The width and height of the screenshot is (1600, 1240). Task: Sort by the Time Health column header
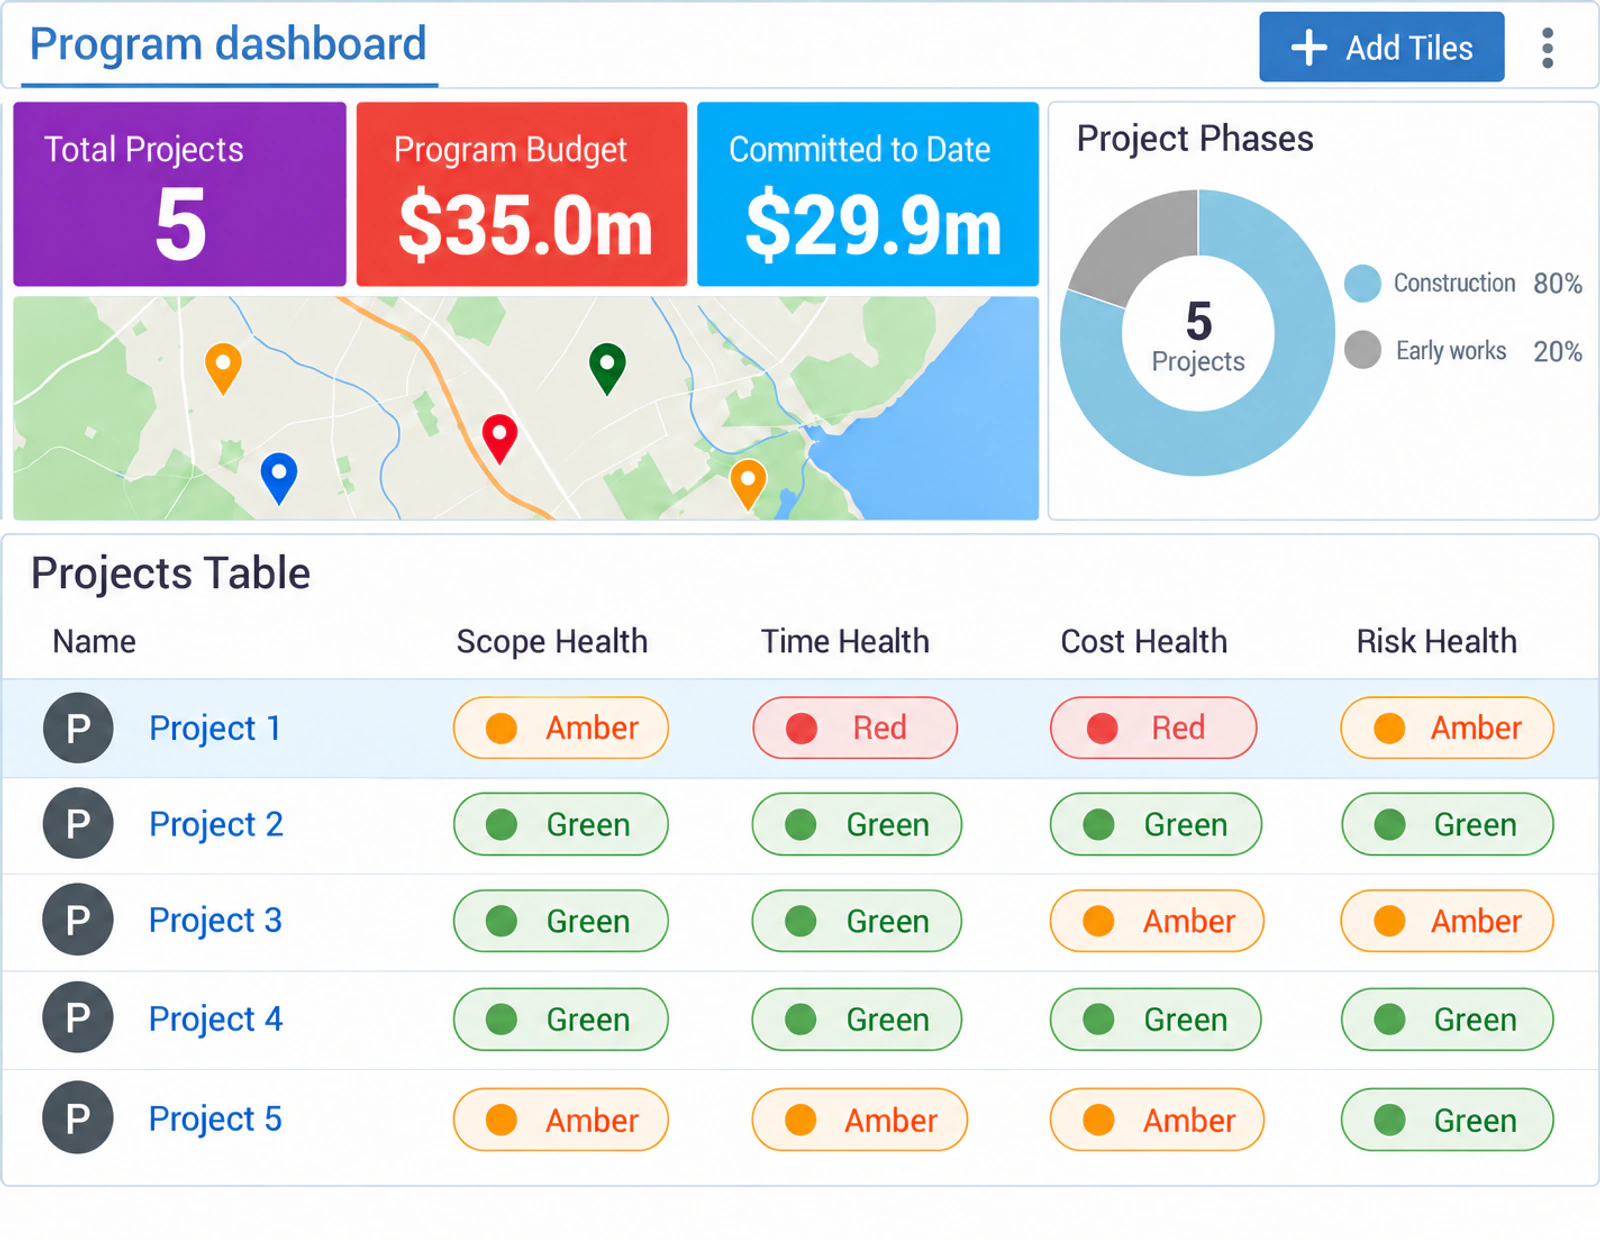click(x=845, y=641)
